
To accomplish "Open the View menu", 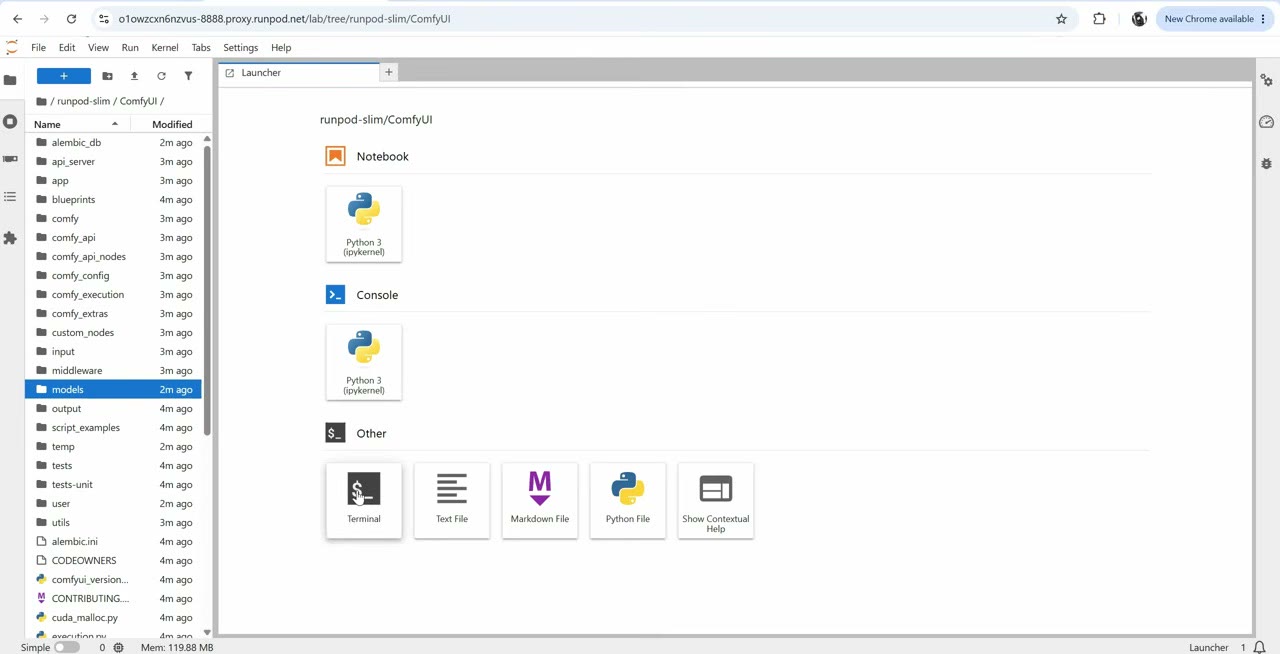I will click(x=98, y=47).
